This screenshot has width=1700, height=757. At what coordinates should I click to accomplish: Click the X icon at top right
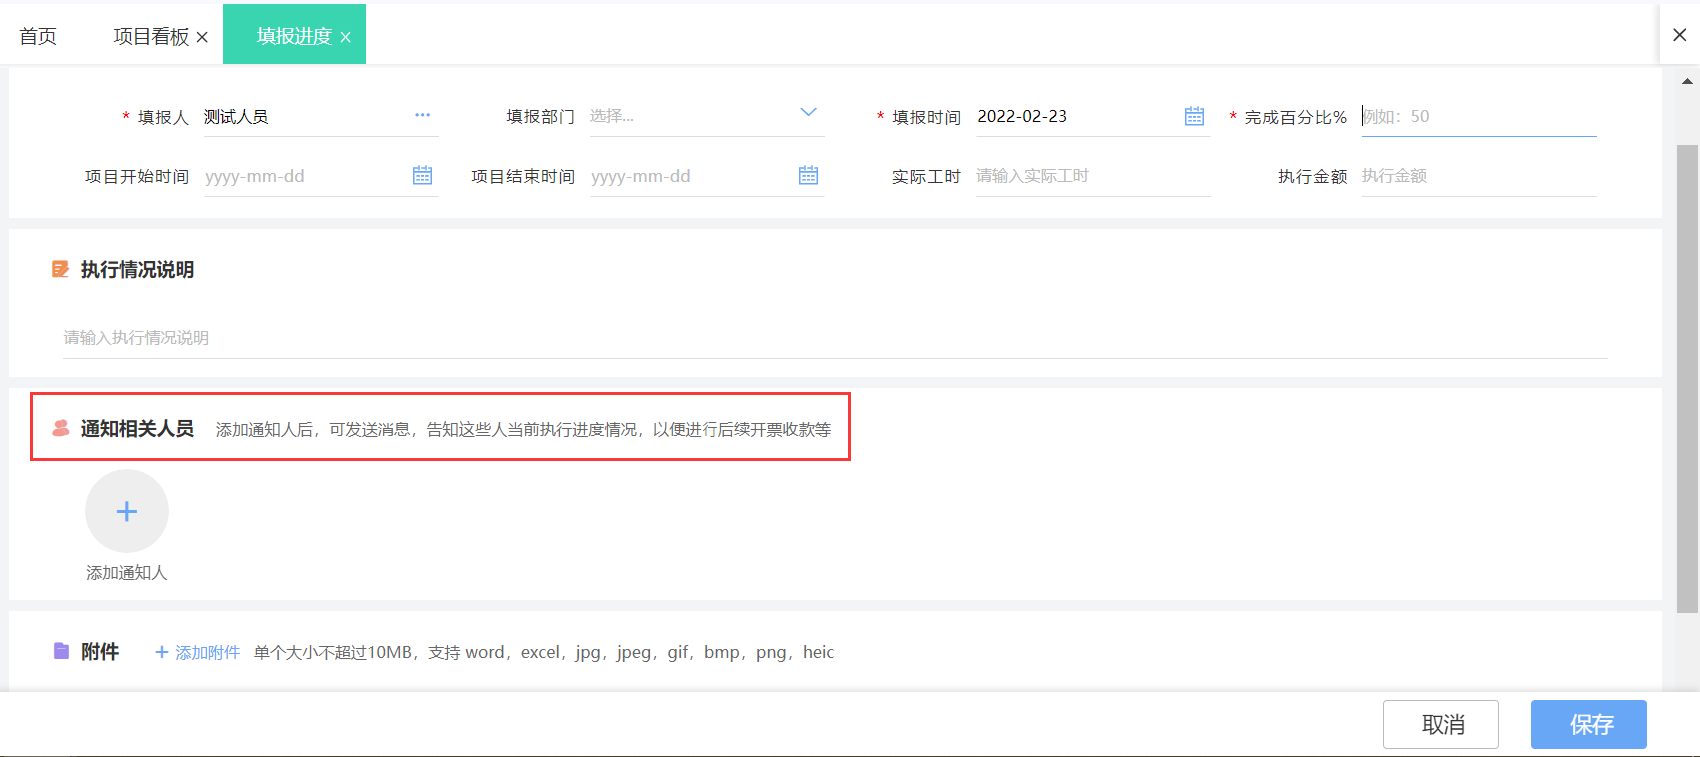click(x=1680, y=35)
